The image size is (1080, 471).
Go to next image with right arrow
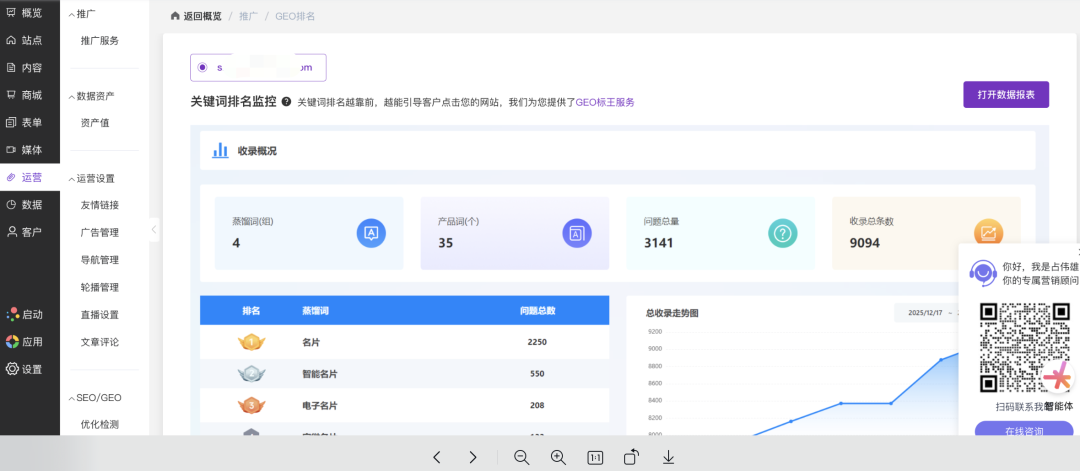tap(473, 457)
